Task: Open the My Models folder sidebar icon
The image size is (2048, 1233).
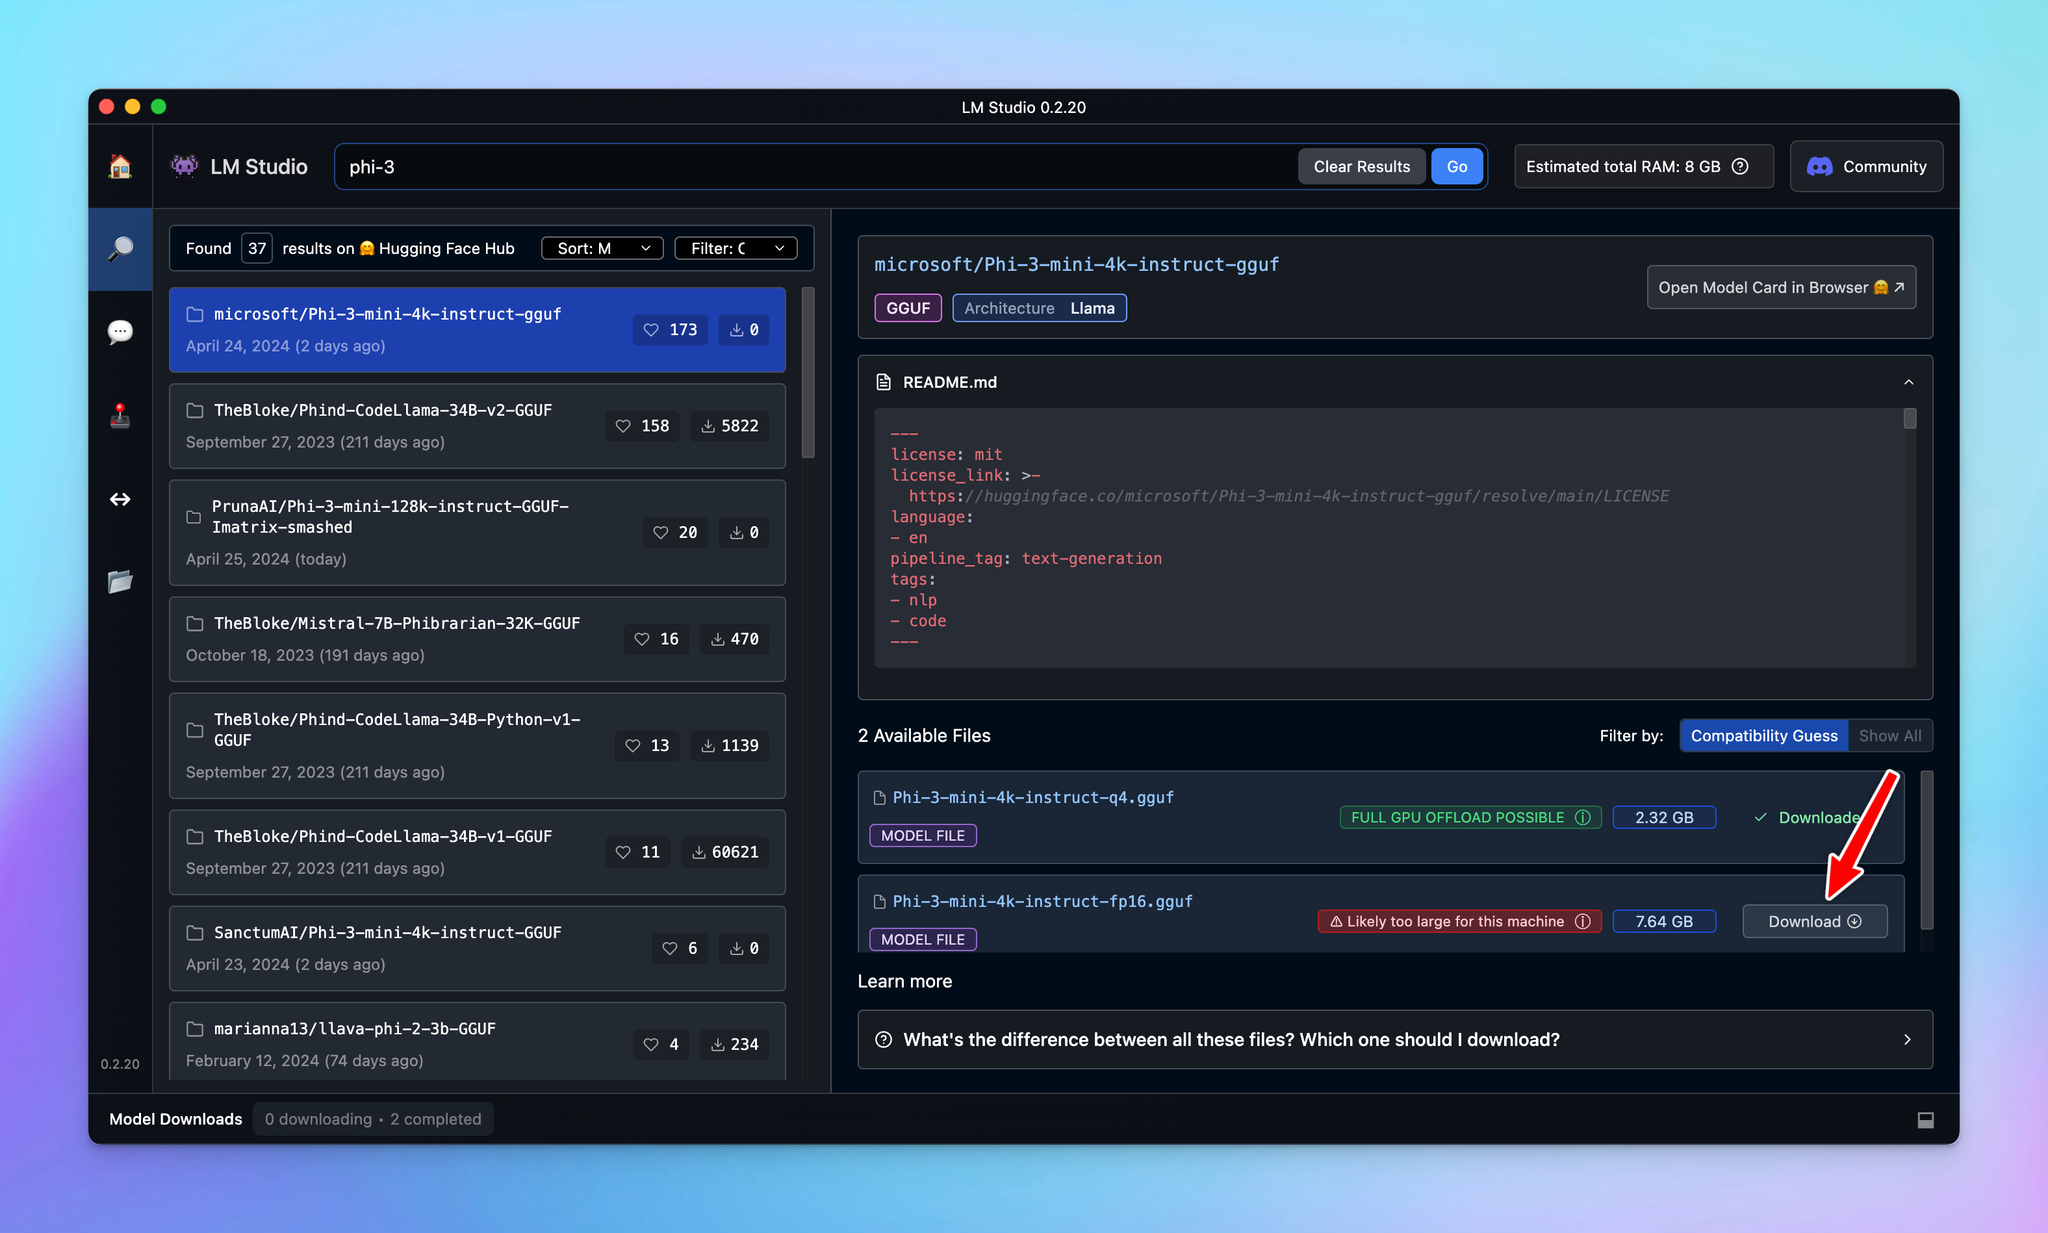Action: (x=120, y=581)
